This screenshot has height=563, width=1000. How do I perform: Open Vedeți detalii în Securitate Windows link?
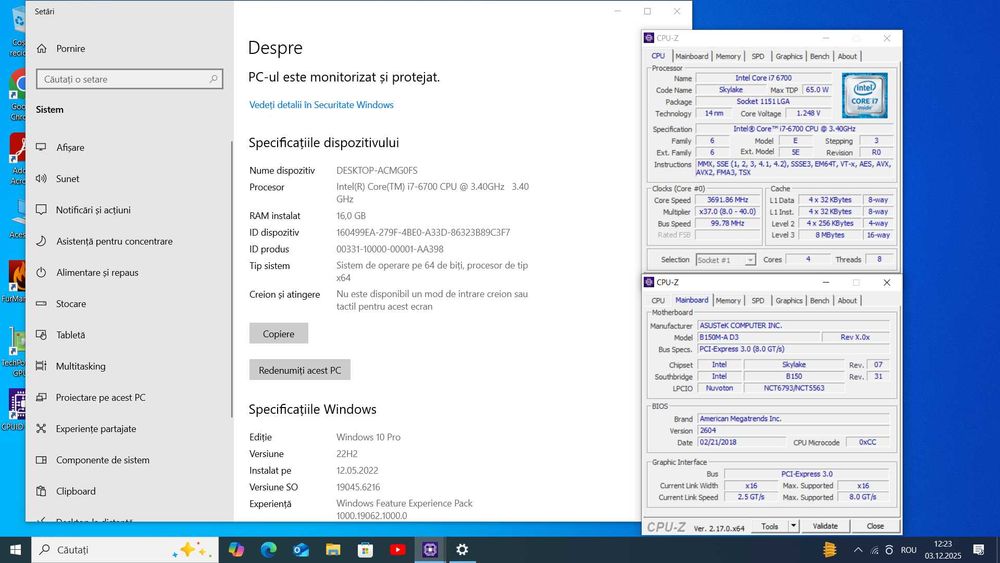coord(321,105)
